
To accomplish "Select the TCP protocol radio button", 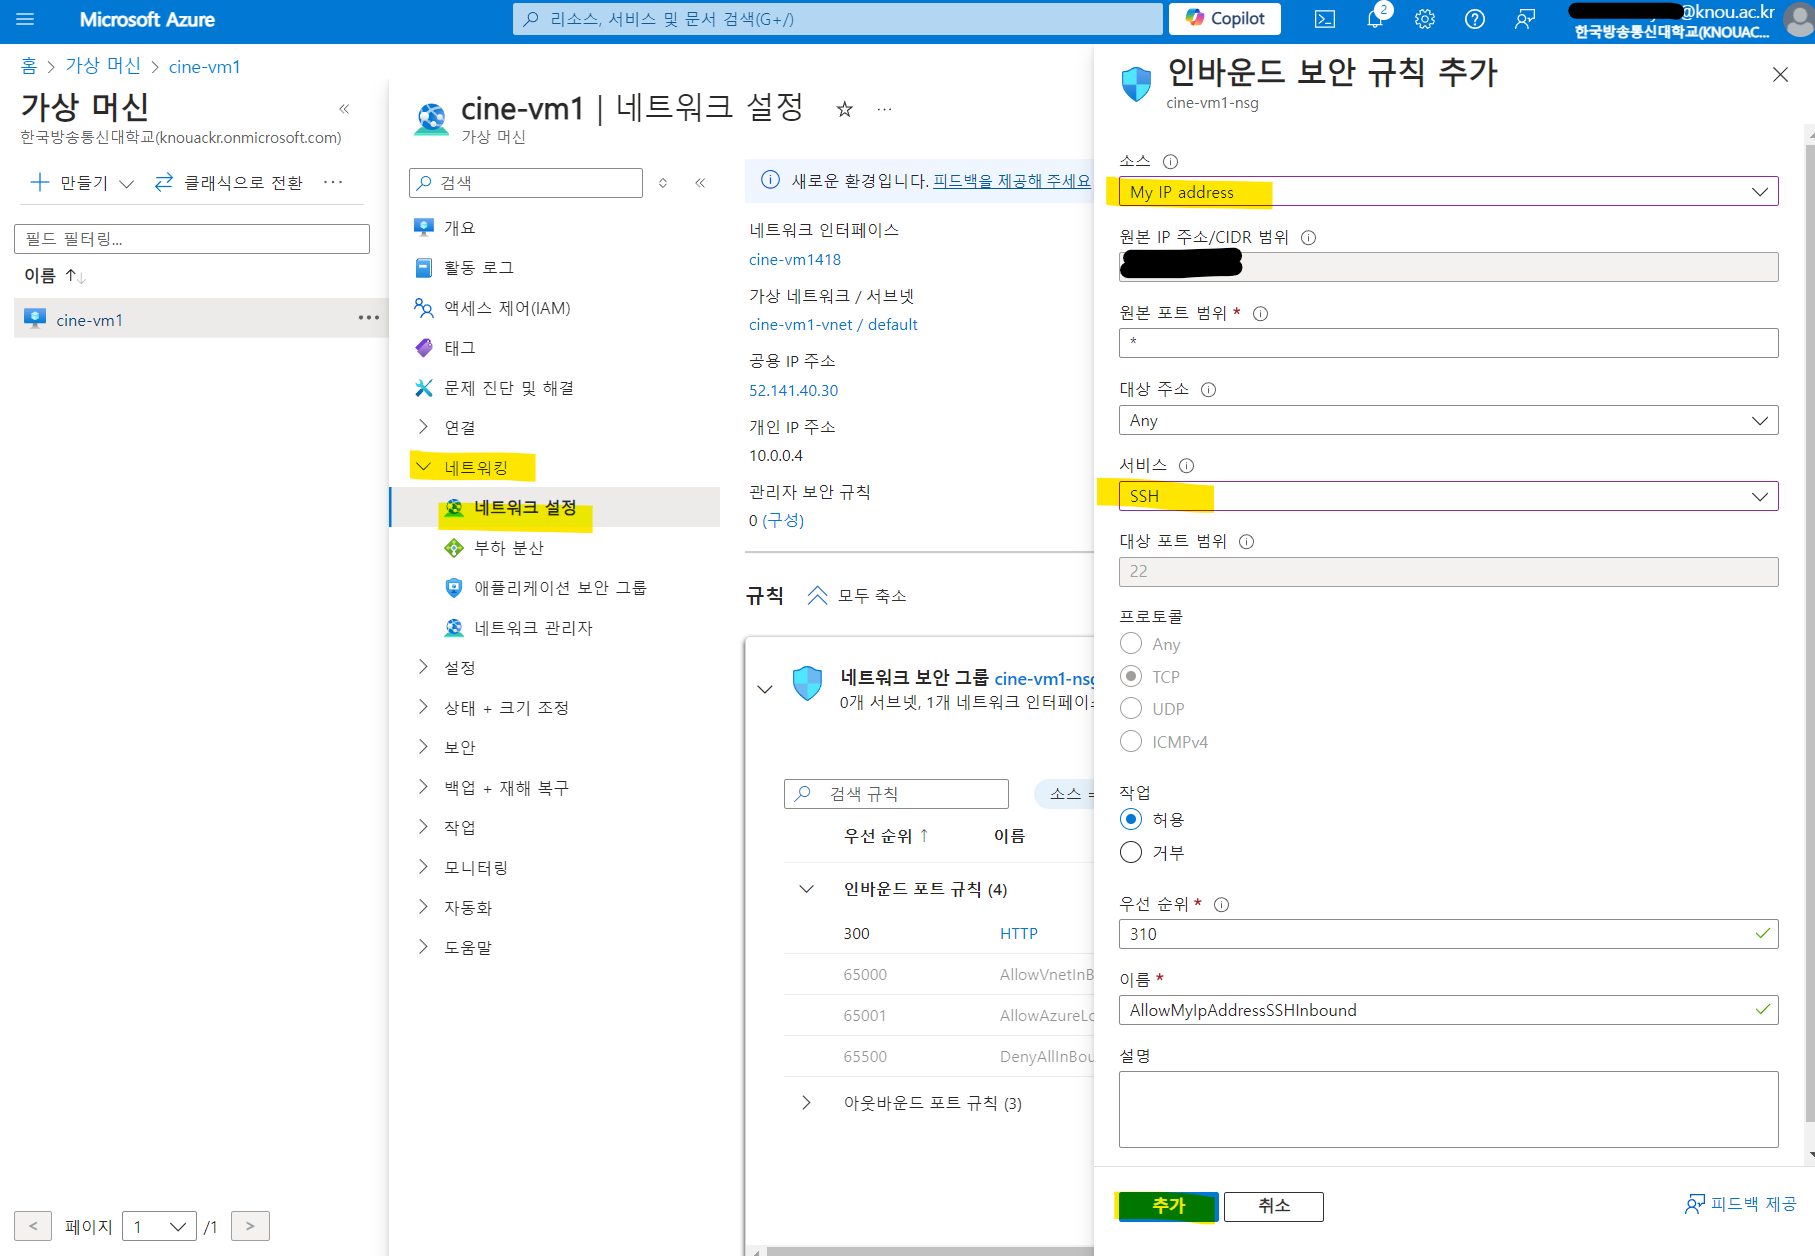I will tap(1131, 676).
